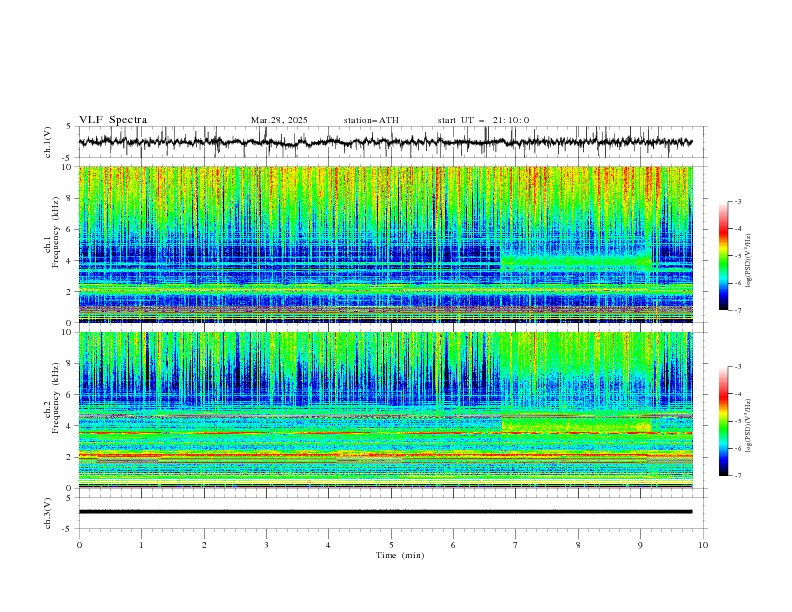
Task: Click time axis tick label 3
Action: [x=266, y=545]
